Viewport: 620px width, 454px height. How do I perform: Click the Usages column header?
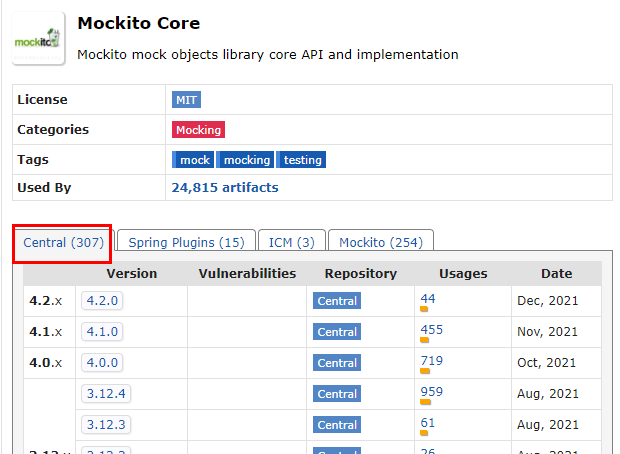click(463, 274)
